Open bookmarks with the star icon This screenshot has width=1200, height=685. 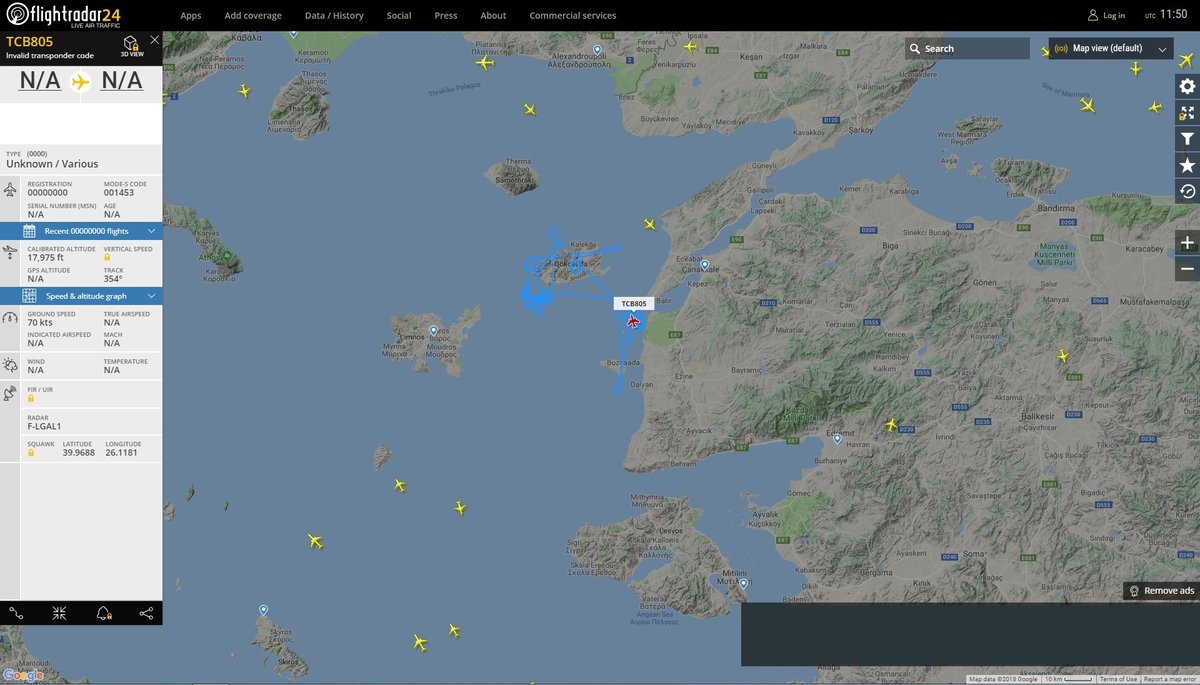point(1187,165)
